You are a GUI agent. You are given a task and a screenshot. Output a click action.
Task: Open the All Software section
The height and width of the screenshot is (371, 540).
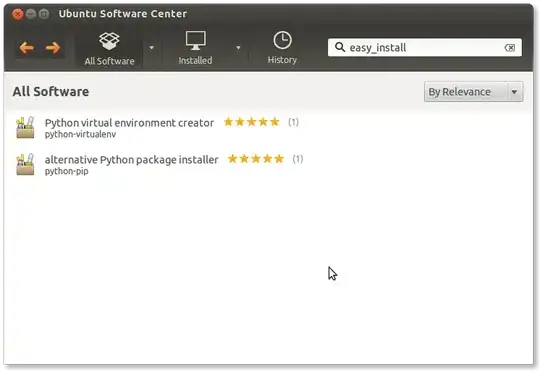click(109, 48)
